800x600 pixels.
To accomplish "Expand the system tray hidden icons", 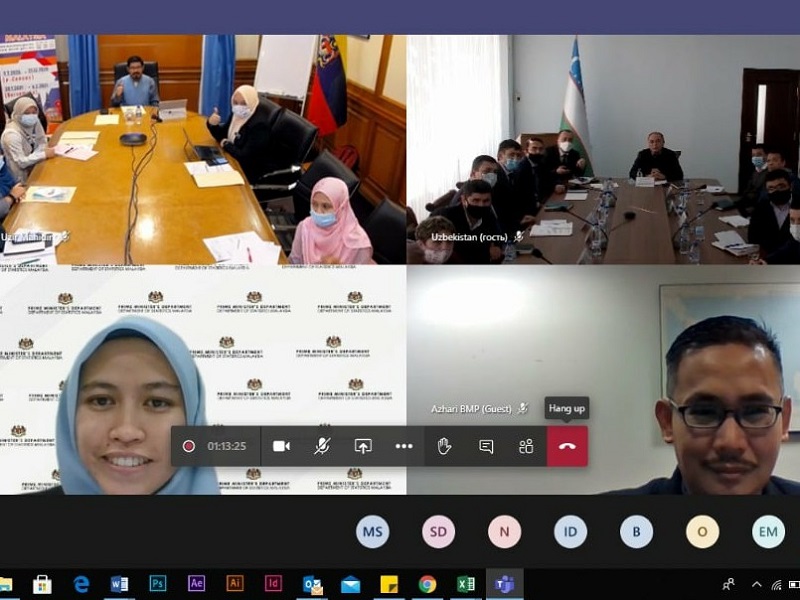I will [757, 584].
